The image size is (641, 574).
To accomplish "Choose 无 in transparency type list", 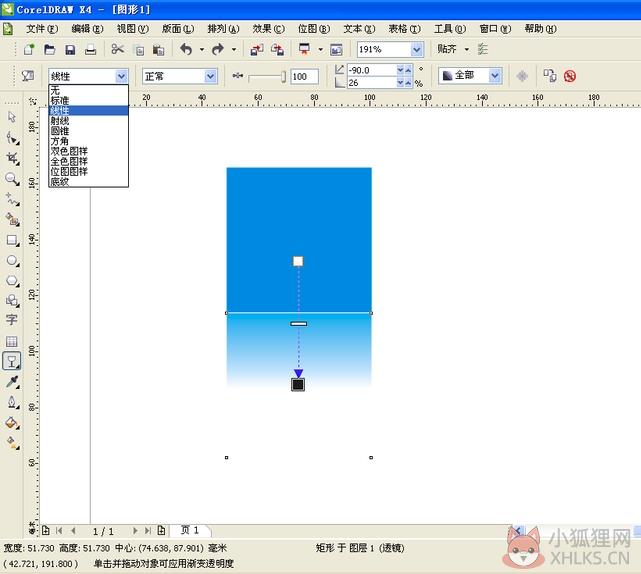I will click(x=88, y=90).
